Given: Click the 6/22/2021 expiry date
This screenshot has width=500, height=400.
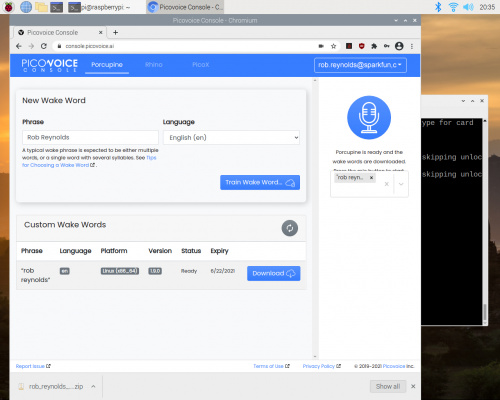Looking at the screenshot, I should pos(223,271).
